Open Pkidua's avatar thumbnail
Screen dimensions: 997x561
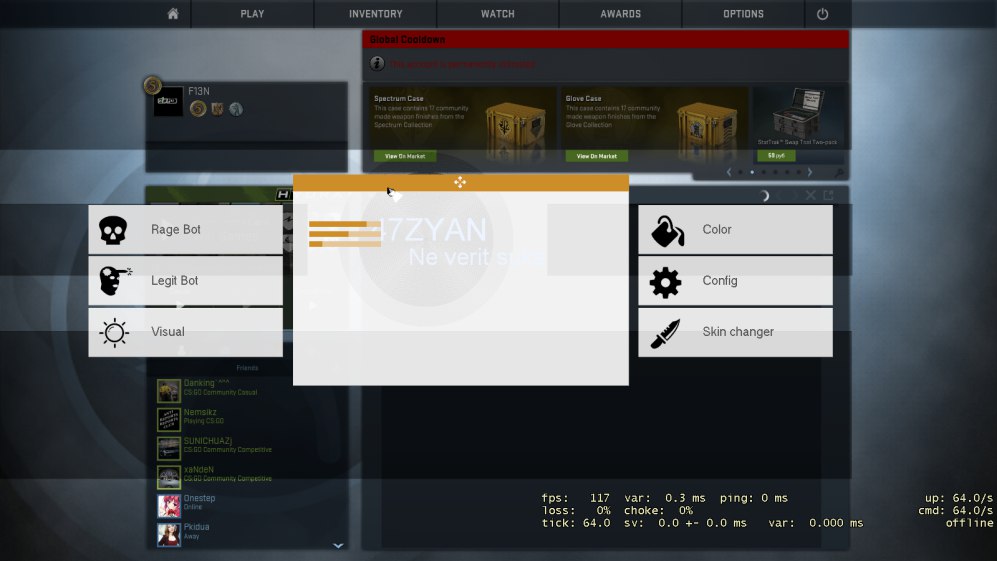coord(169,534)
